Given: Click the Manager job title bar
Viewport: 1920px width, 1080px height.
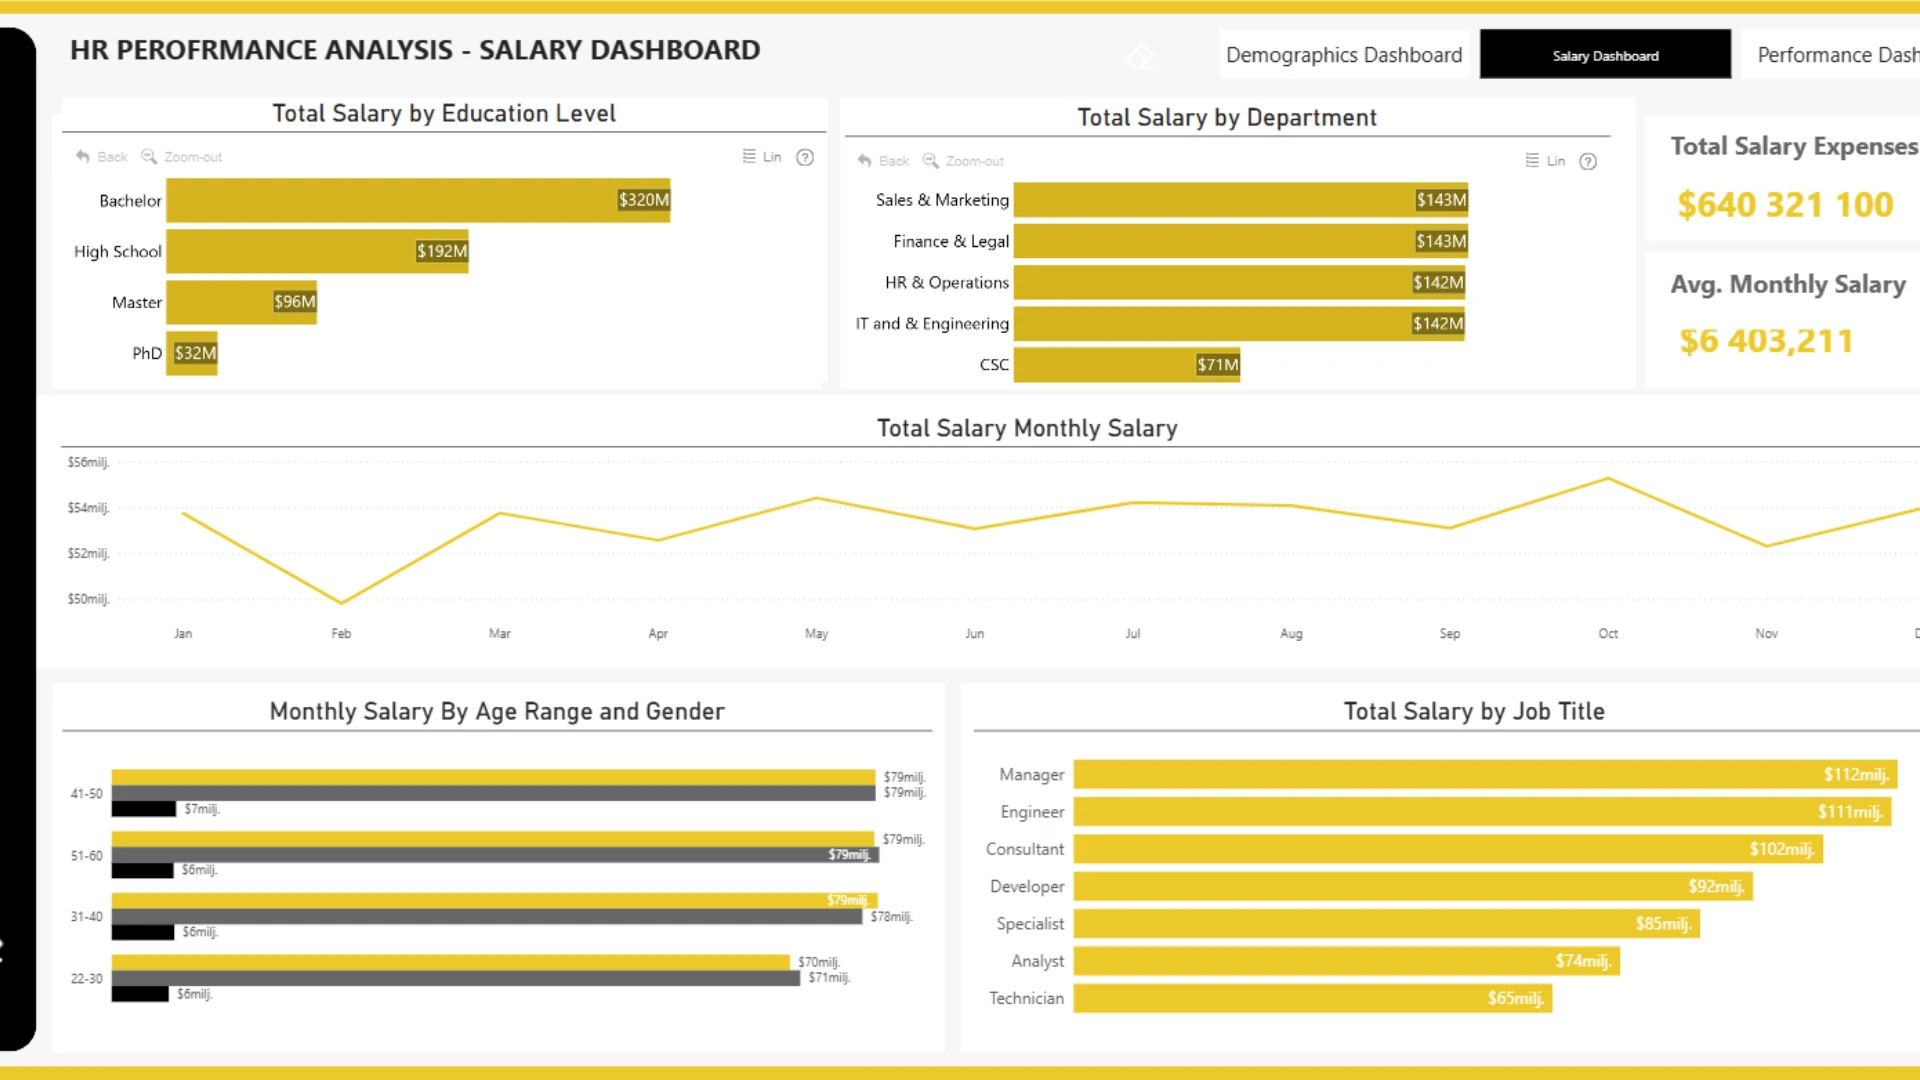Looking at the screenshot, I should (1485, 775).
